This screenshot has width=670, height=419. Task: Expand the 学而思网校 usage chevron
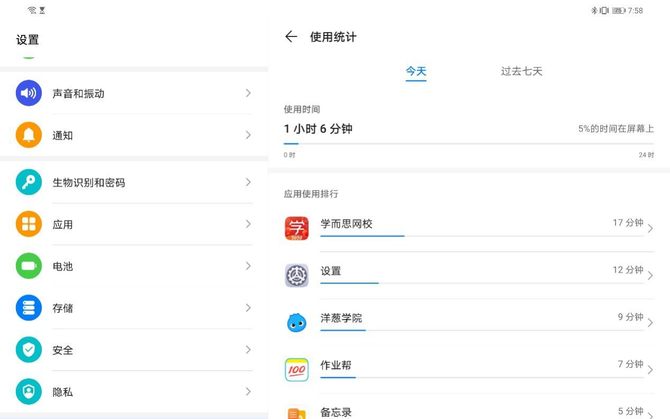click(650, 229)
